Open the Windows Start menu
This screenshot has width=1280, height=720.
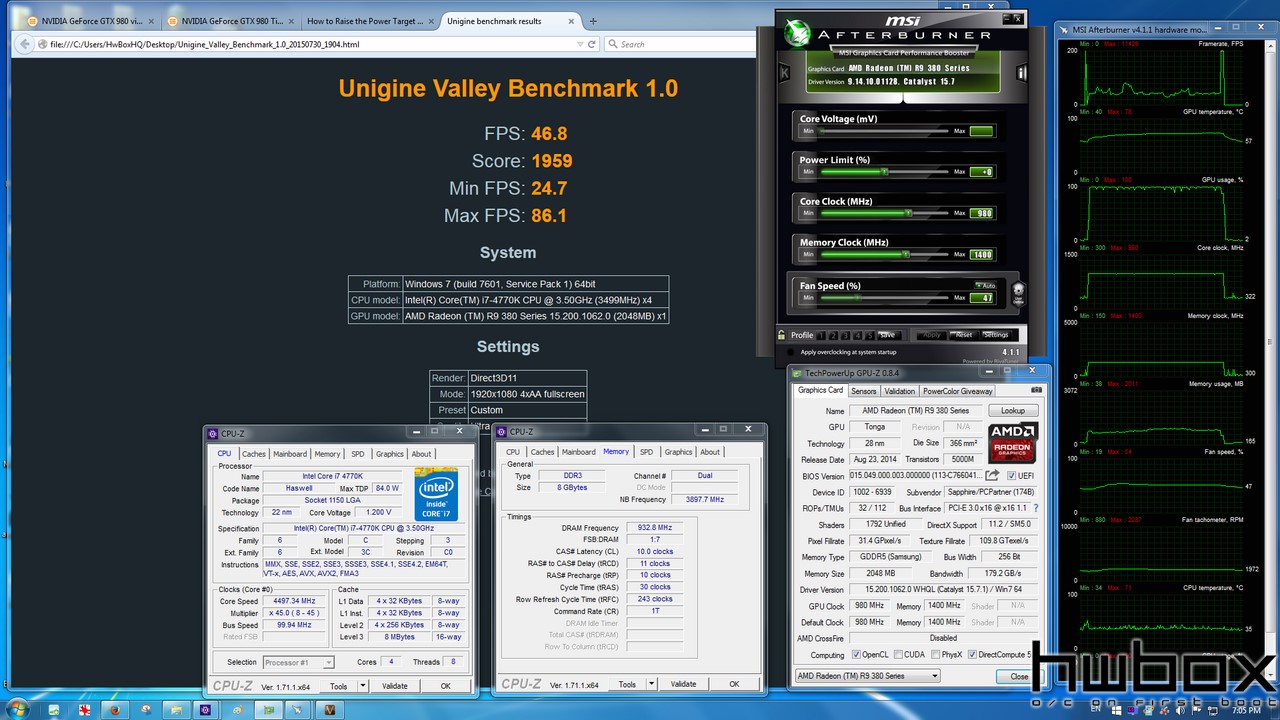click(16, 709)
